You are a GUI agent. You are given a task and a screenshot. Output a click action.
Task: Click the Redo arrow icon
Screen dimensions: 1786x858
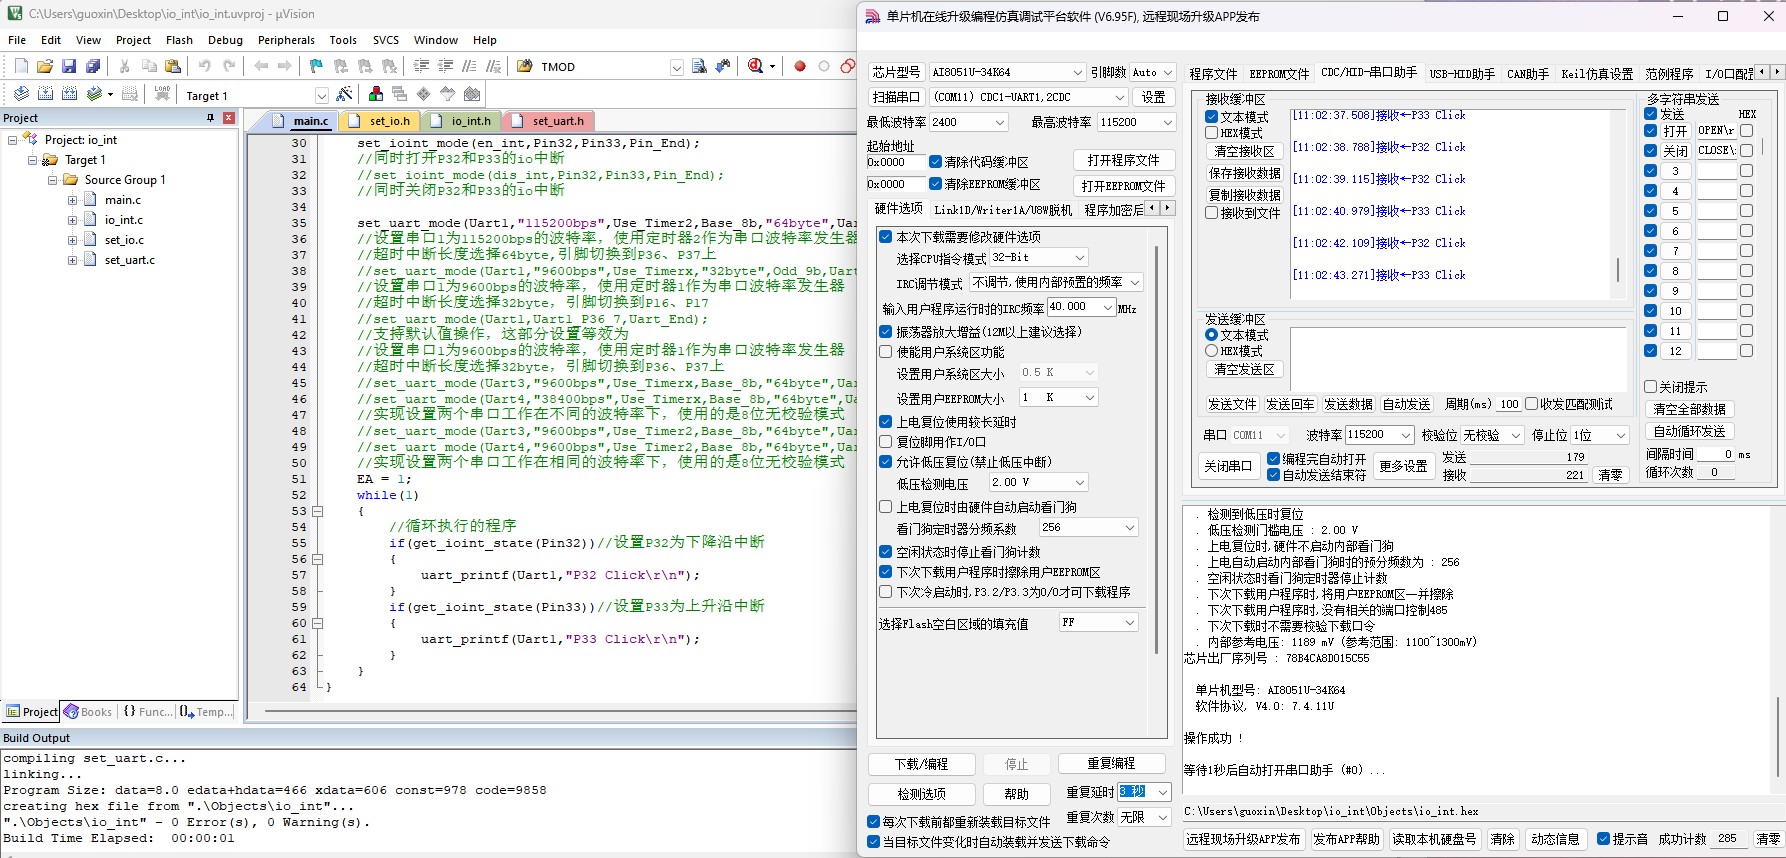229,67
